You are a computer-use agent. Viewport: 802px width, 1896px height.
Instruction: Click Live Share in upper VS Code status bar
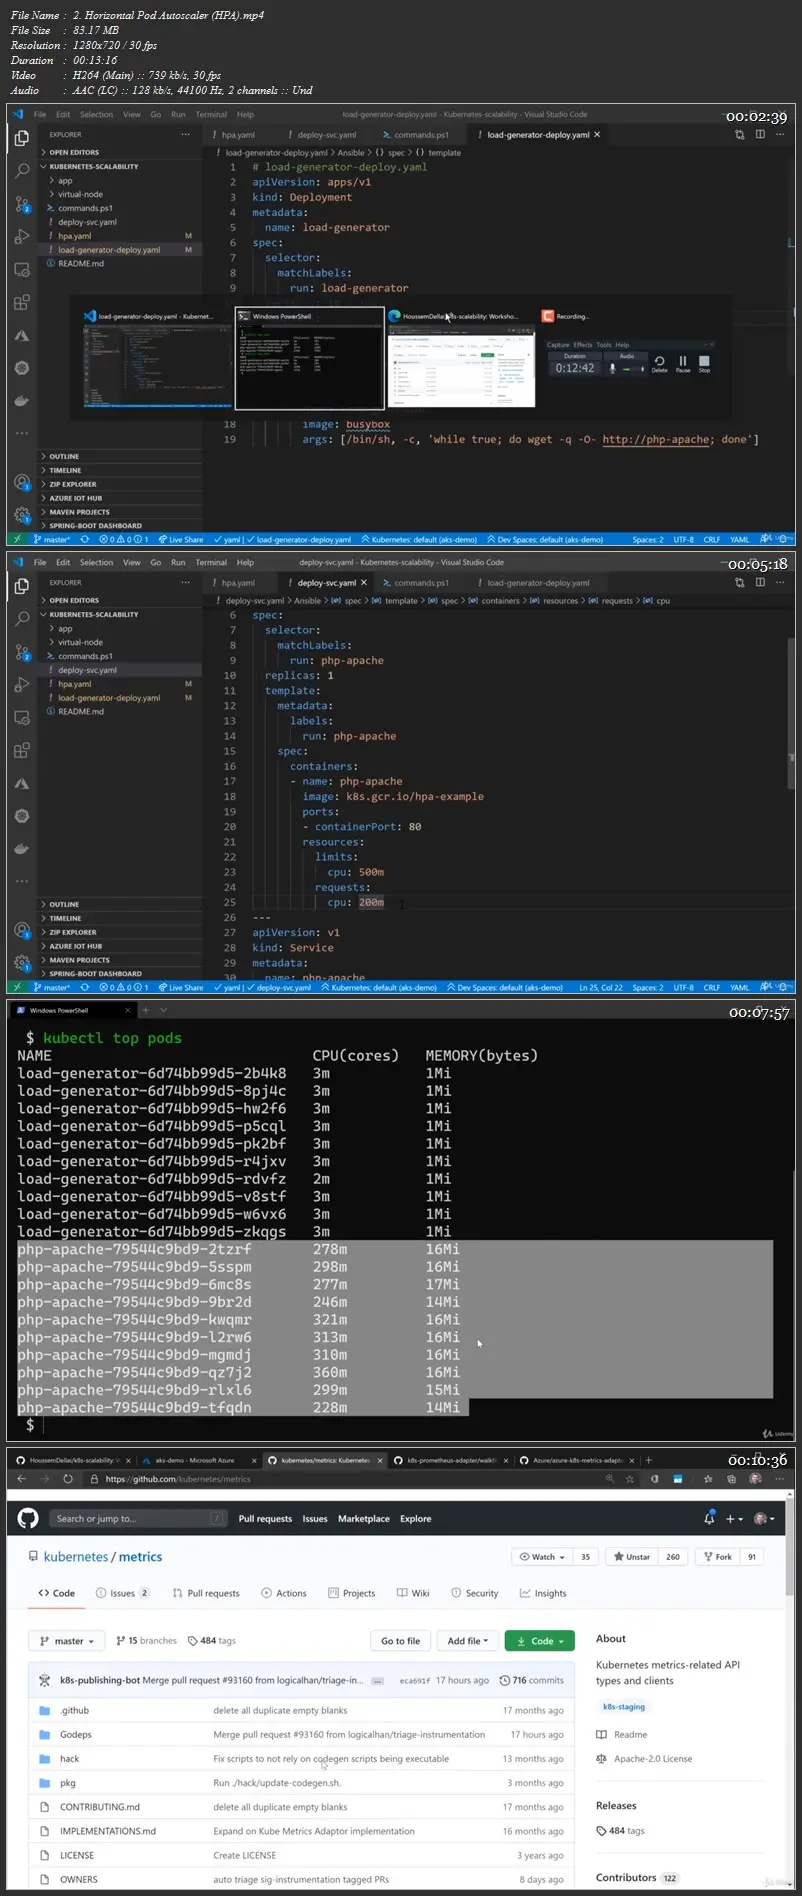tap(180, 539)
